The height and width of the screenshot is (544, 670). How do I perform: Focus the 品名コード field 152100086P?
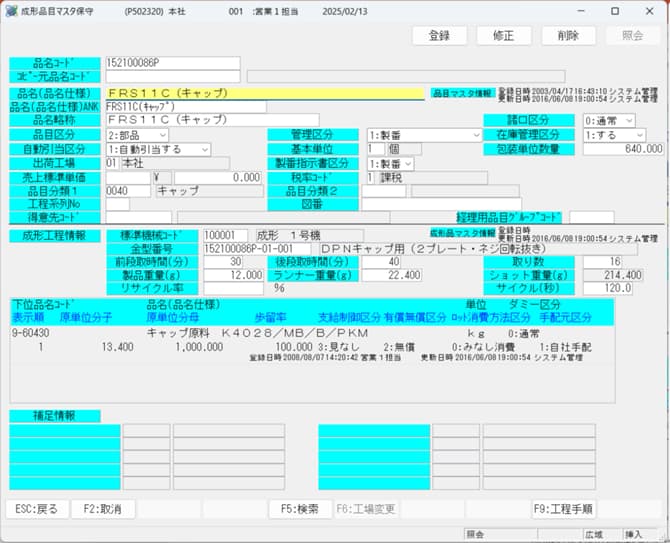click(173, 63)
